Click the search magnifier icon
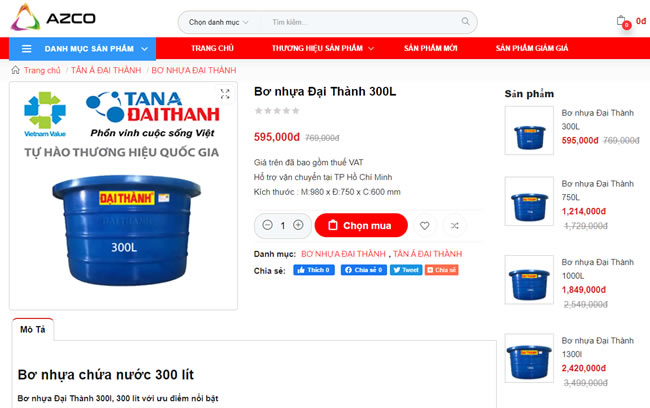 pos(465,21)
